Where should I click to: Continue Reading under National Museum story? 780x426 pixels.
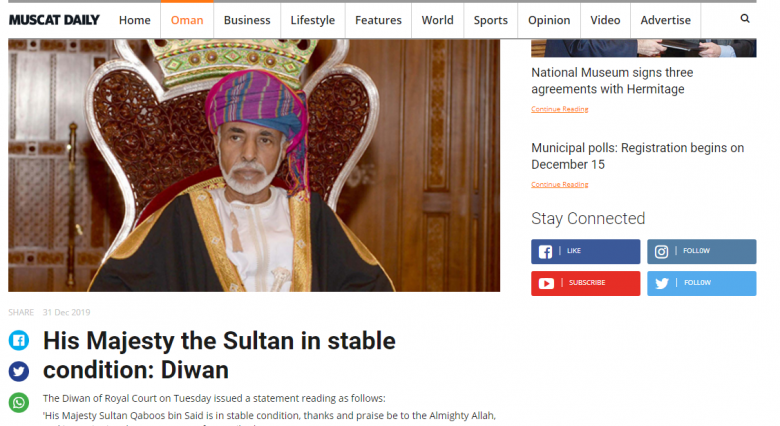click(x=560, y=109)
